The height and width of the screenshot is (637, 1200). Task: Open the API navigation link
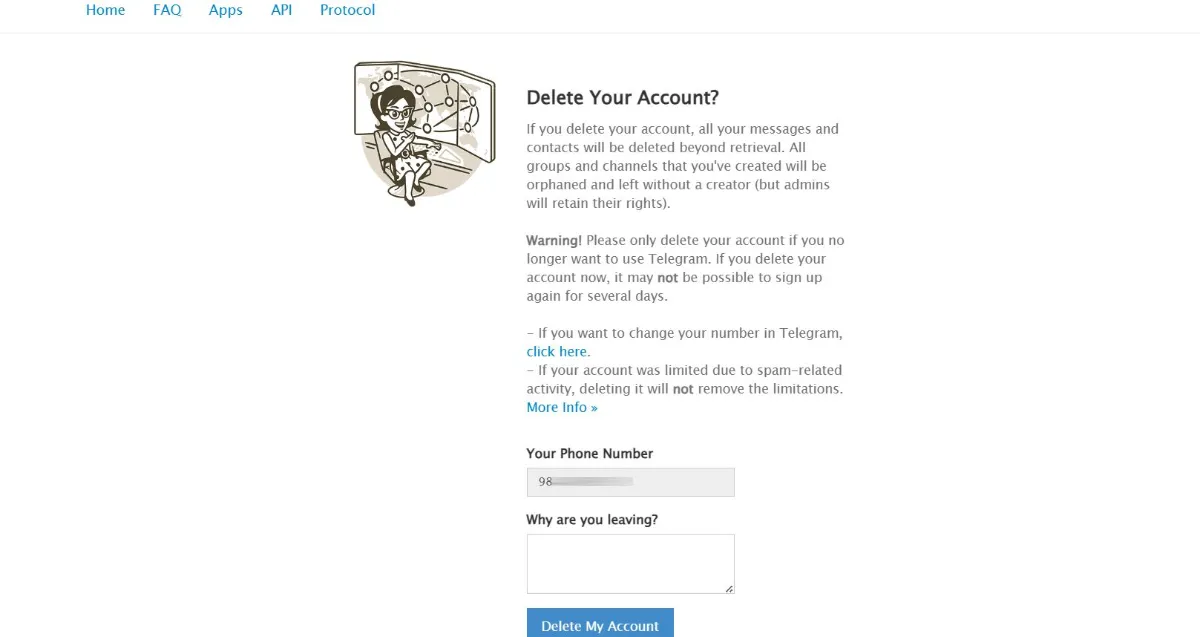pyautogui.click(x=281, y=10)
